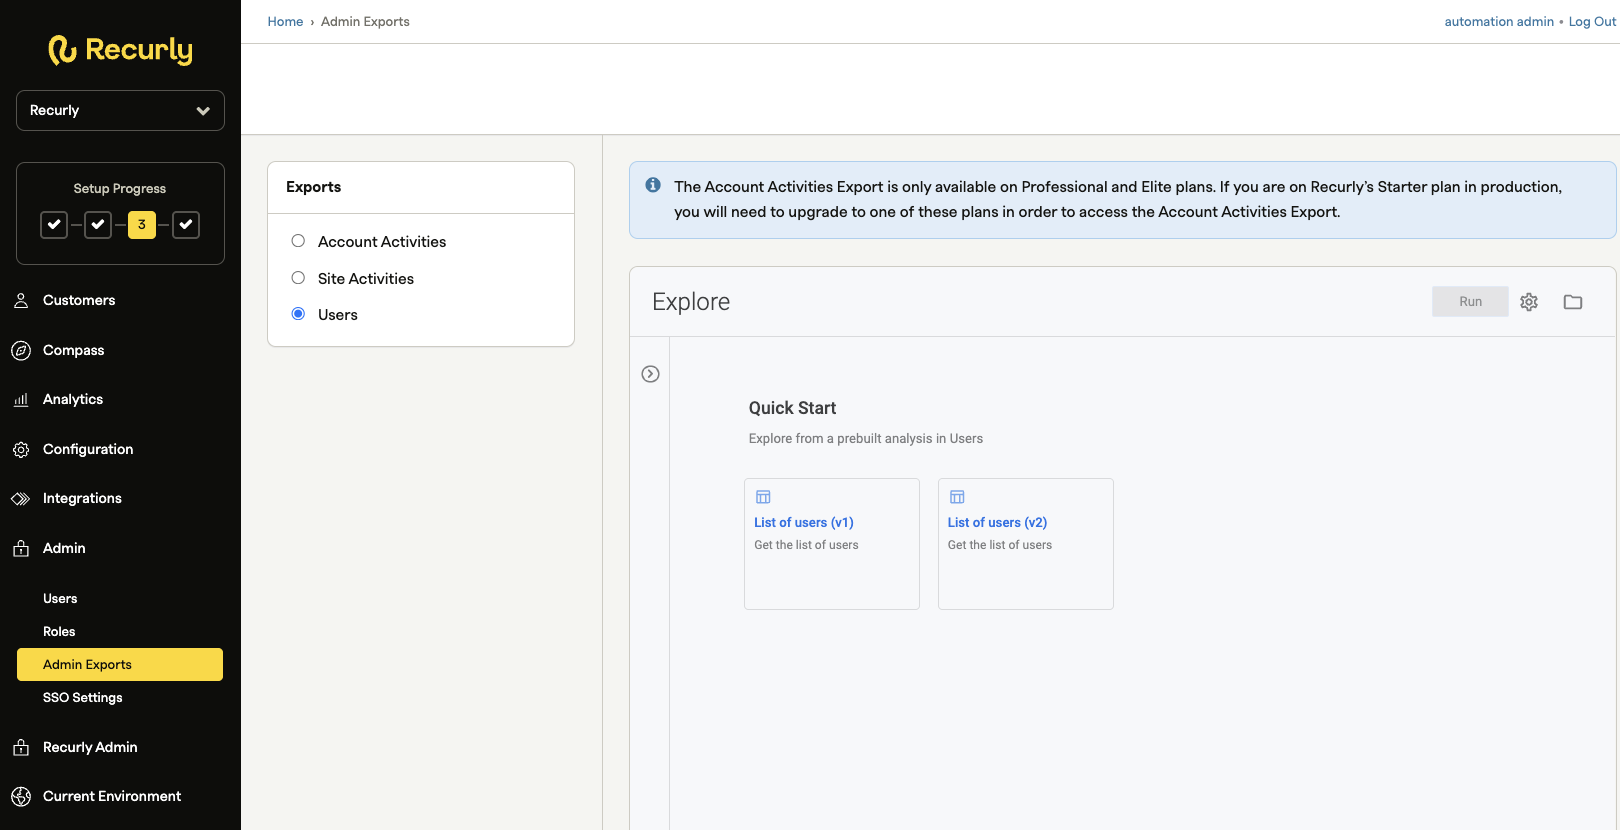Click the Recurly logo
The width and height of the screenshot is (1620, 830).
pos(120,50)
